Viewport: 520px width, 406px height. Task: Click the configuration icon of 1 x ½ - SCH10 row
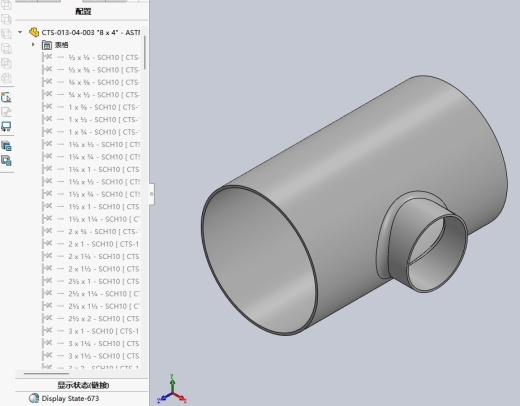pyautogui.click(x=47, y=119)
